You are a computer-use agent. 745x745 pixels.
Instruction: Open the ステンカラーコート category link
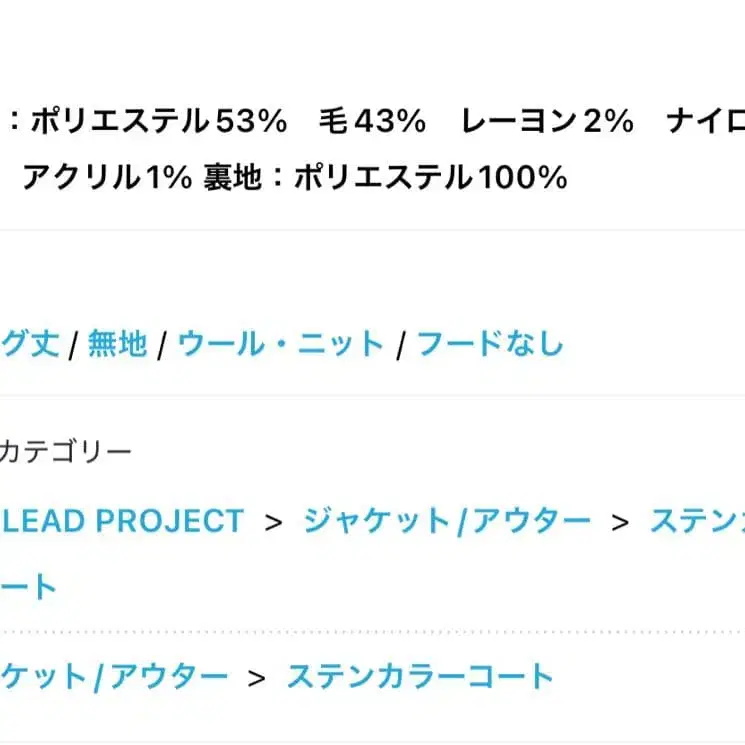click(420, 677)
